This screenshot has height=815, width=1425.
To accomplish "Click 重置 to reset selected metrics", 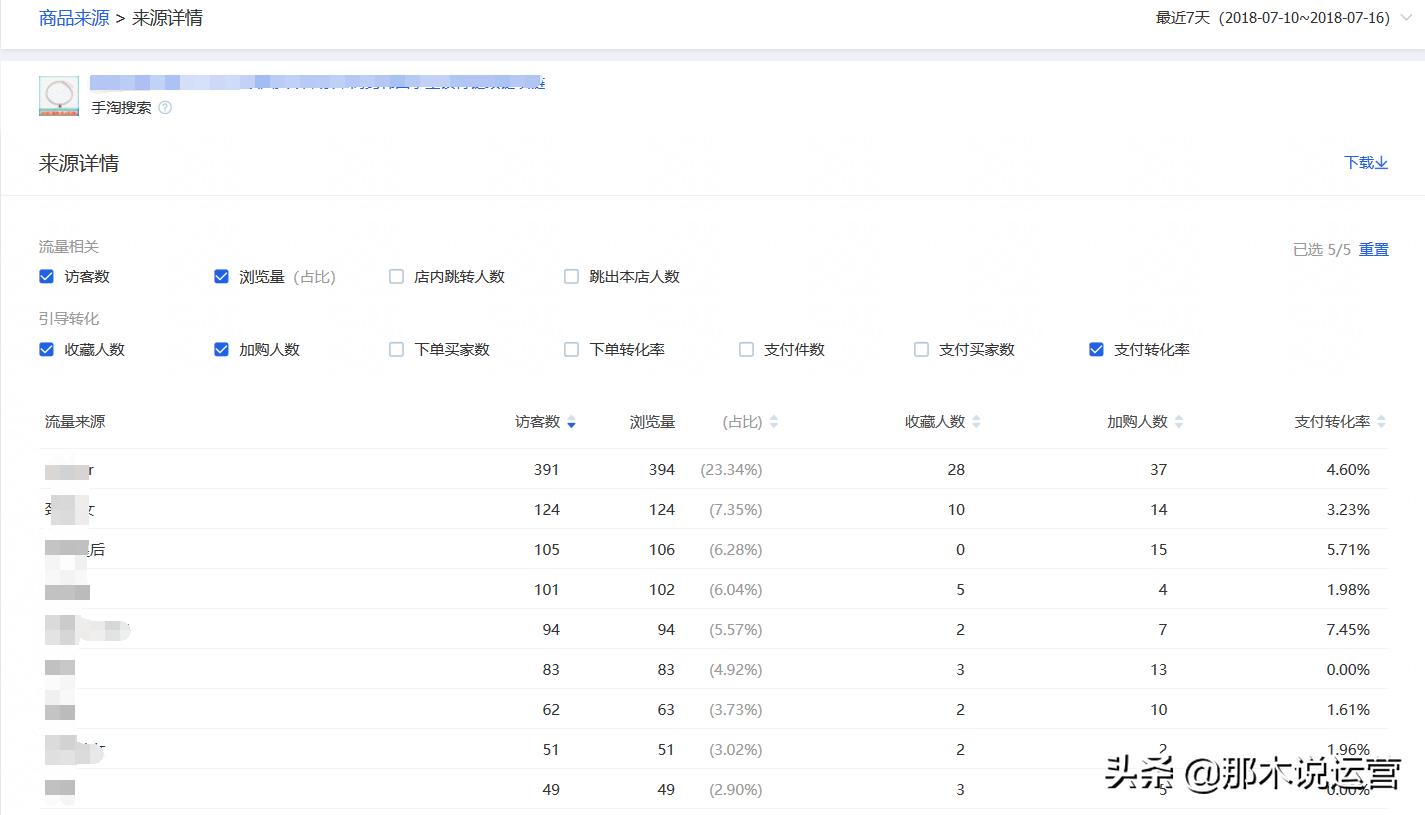I will coord(1373,250).
